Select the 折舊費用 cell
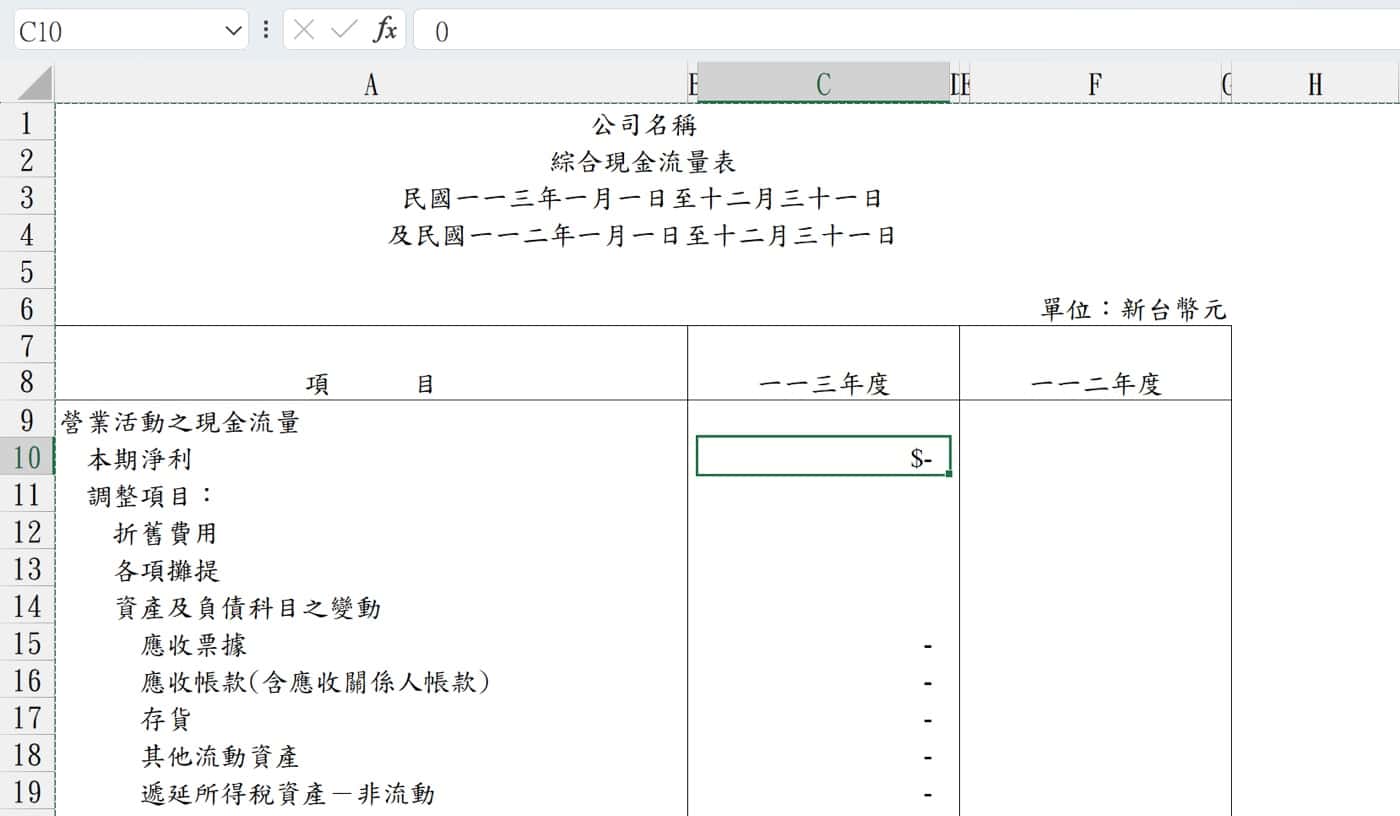Viewport: 1400px width, 816px height. [165, 534]
